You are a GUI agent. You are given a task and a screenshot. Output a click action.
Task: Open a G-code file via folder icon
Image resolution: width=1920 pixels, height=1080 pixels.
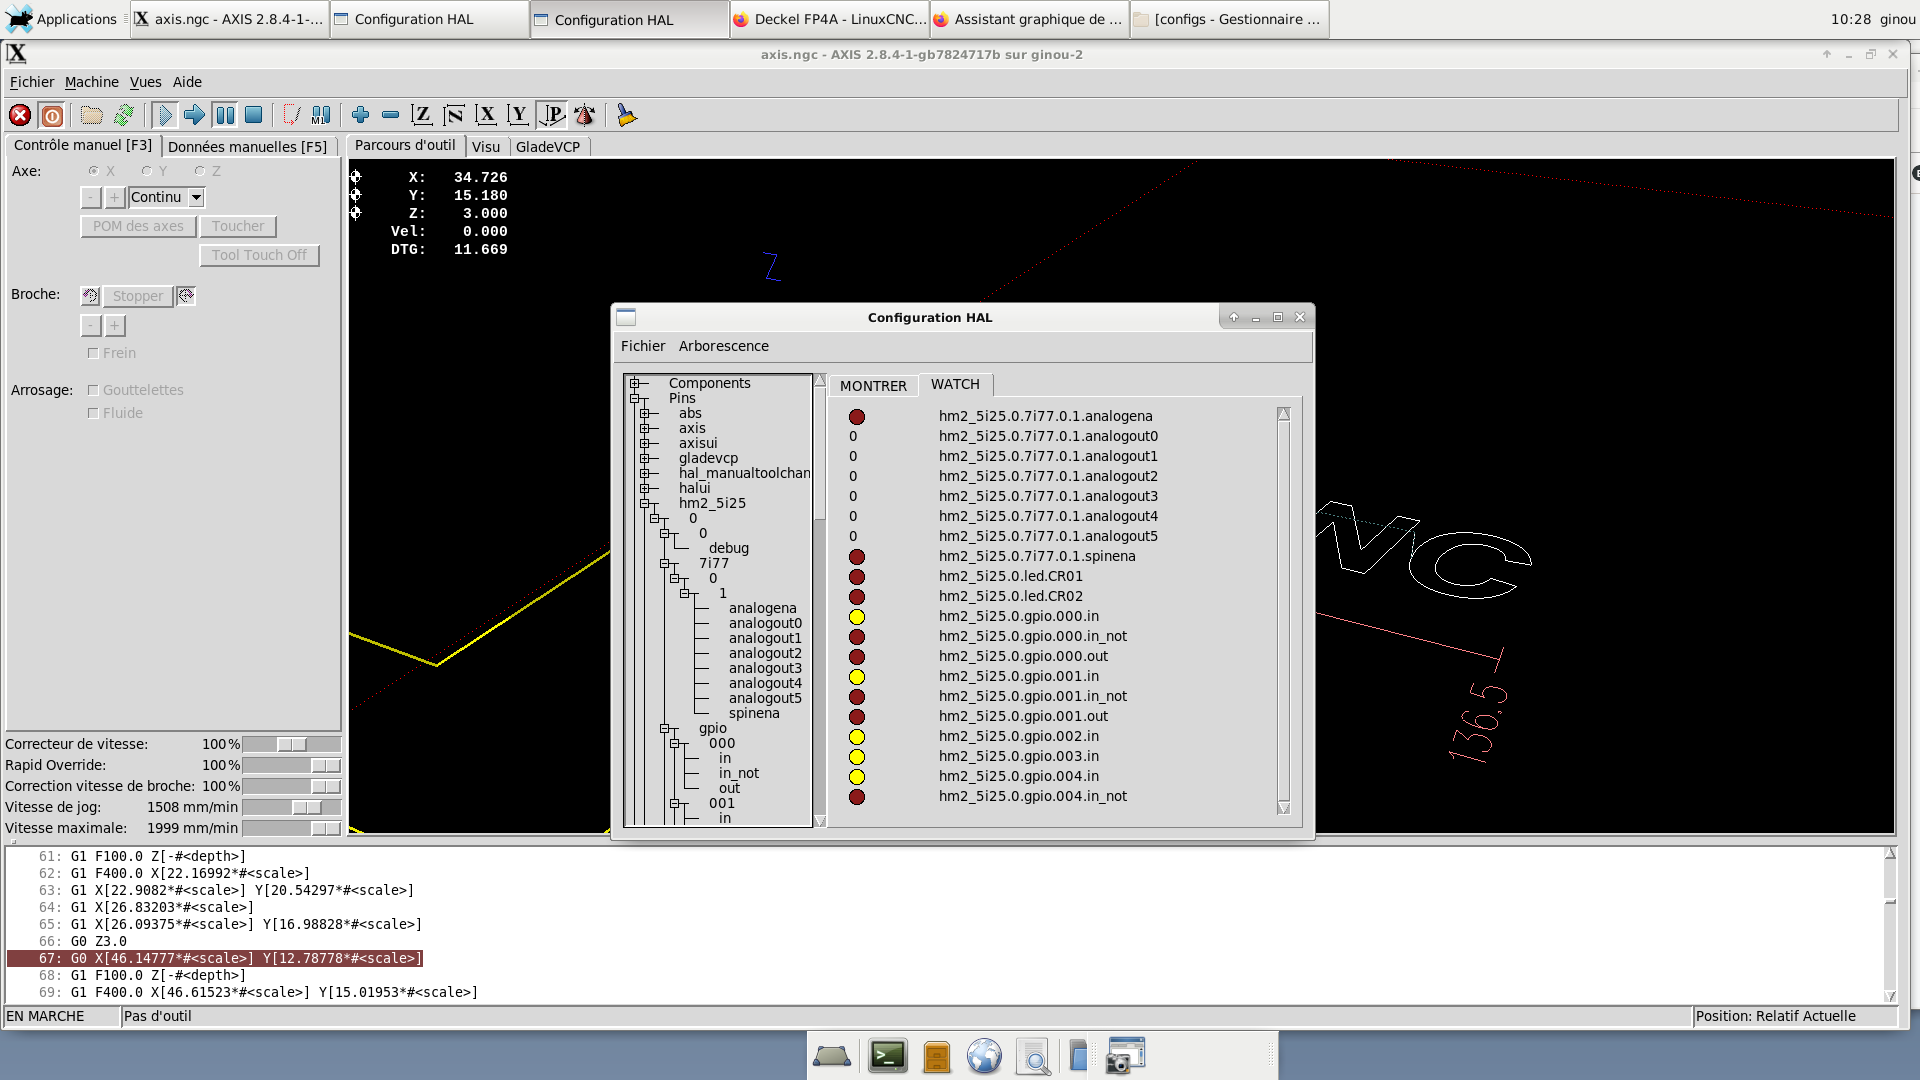pos(92,116)
